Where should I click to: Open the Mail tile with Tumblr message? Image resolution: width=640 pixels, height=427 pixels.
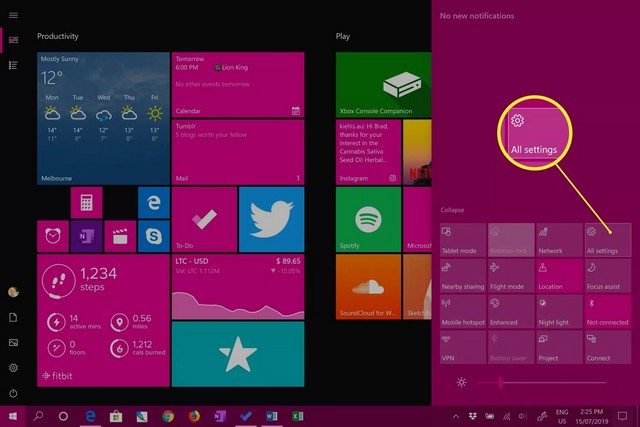(x=238, y=152)
